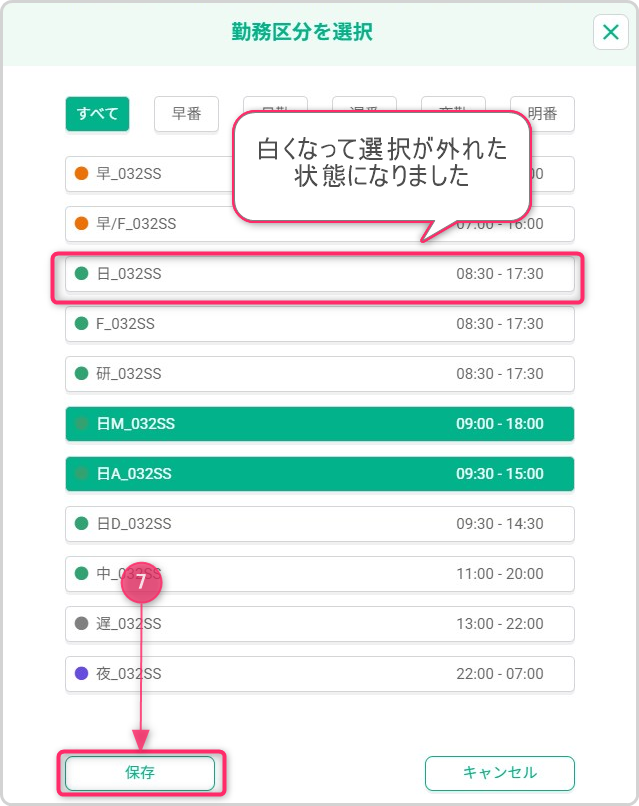Select the 遅_032SS 13:00 - 22:00 shift

click(320, 624)
